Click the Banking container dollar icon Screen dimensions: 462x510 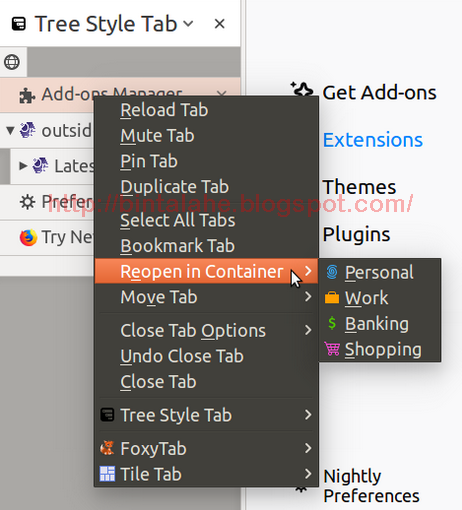point(332,323)
